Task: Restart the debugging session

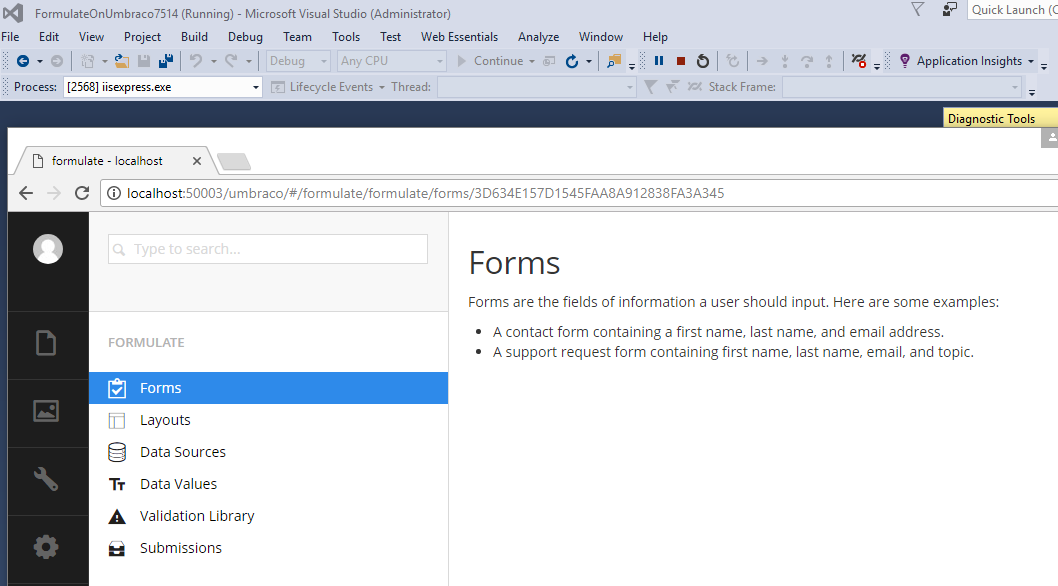Action: coord(702,61)
